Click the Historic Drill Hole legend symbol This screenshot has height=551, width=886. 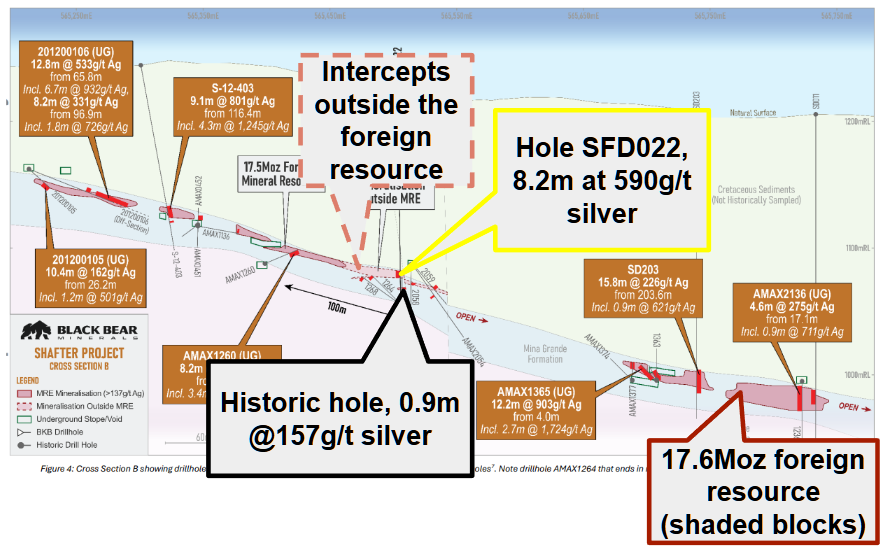point(24,445)
